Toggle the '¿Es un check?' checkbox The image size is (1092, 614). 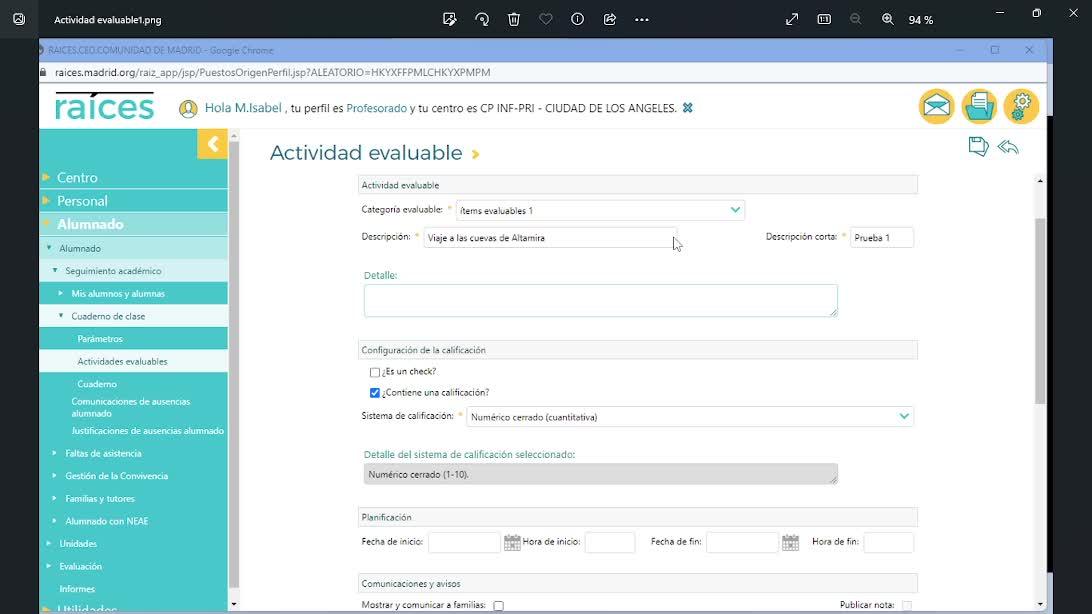pos(375,372)
